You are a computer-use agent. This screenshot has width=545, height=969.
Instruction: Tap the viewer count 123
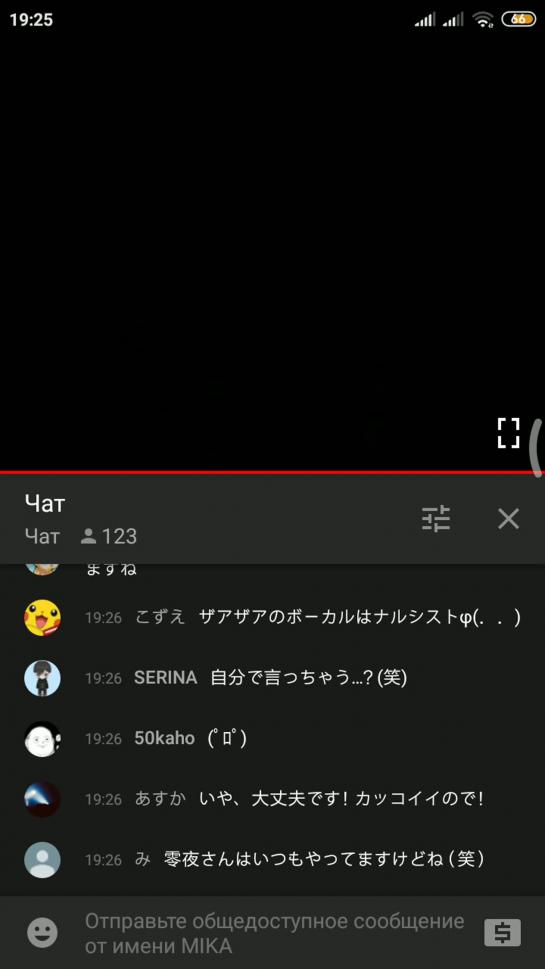(109, 536)
